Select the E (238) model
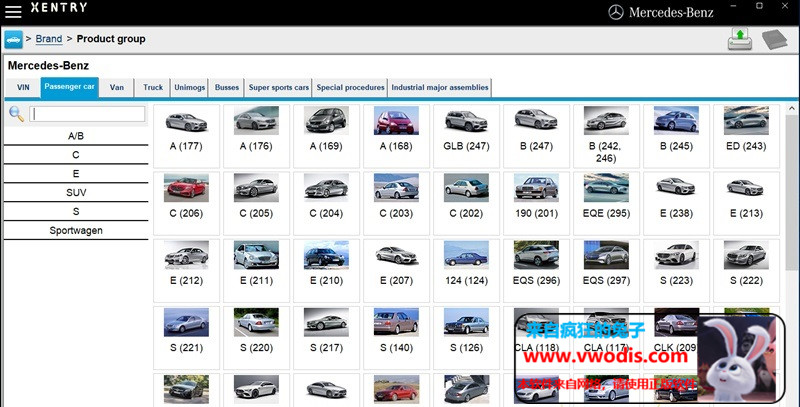 (676, 204)
